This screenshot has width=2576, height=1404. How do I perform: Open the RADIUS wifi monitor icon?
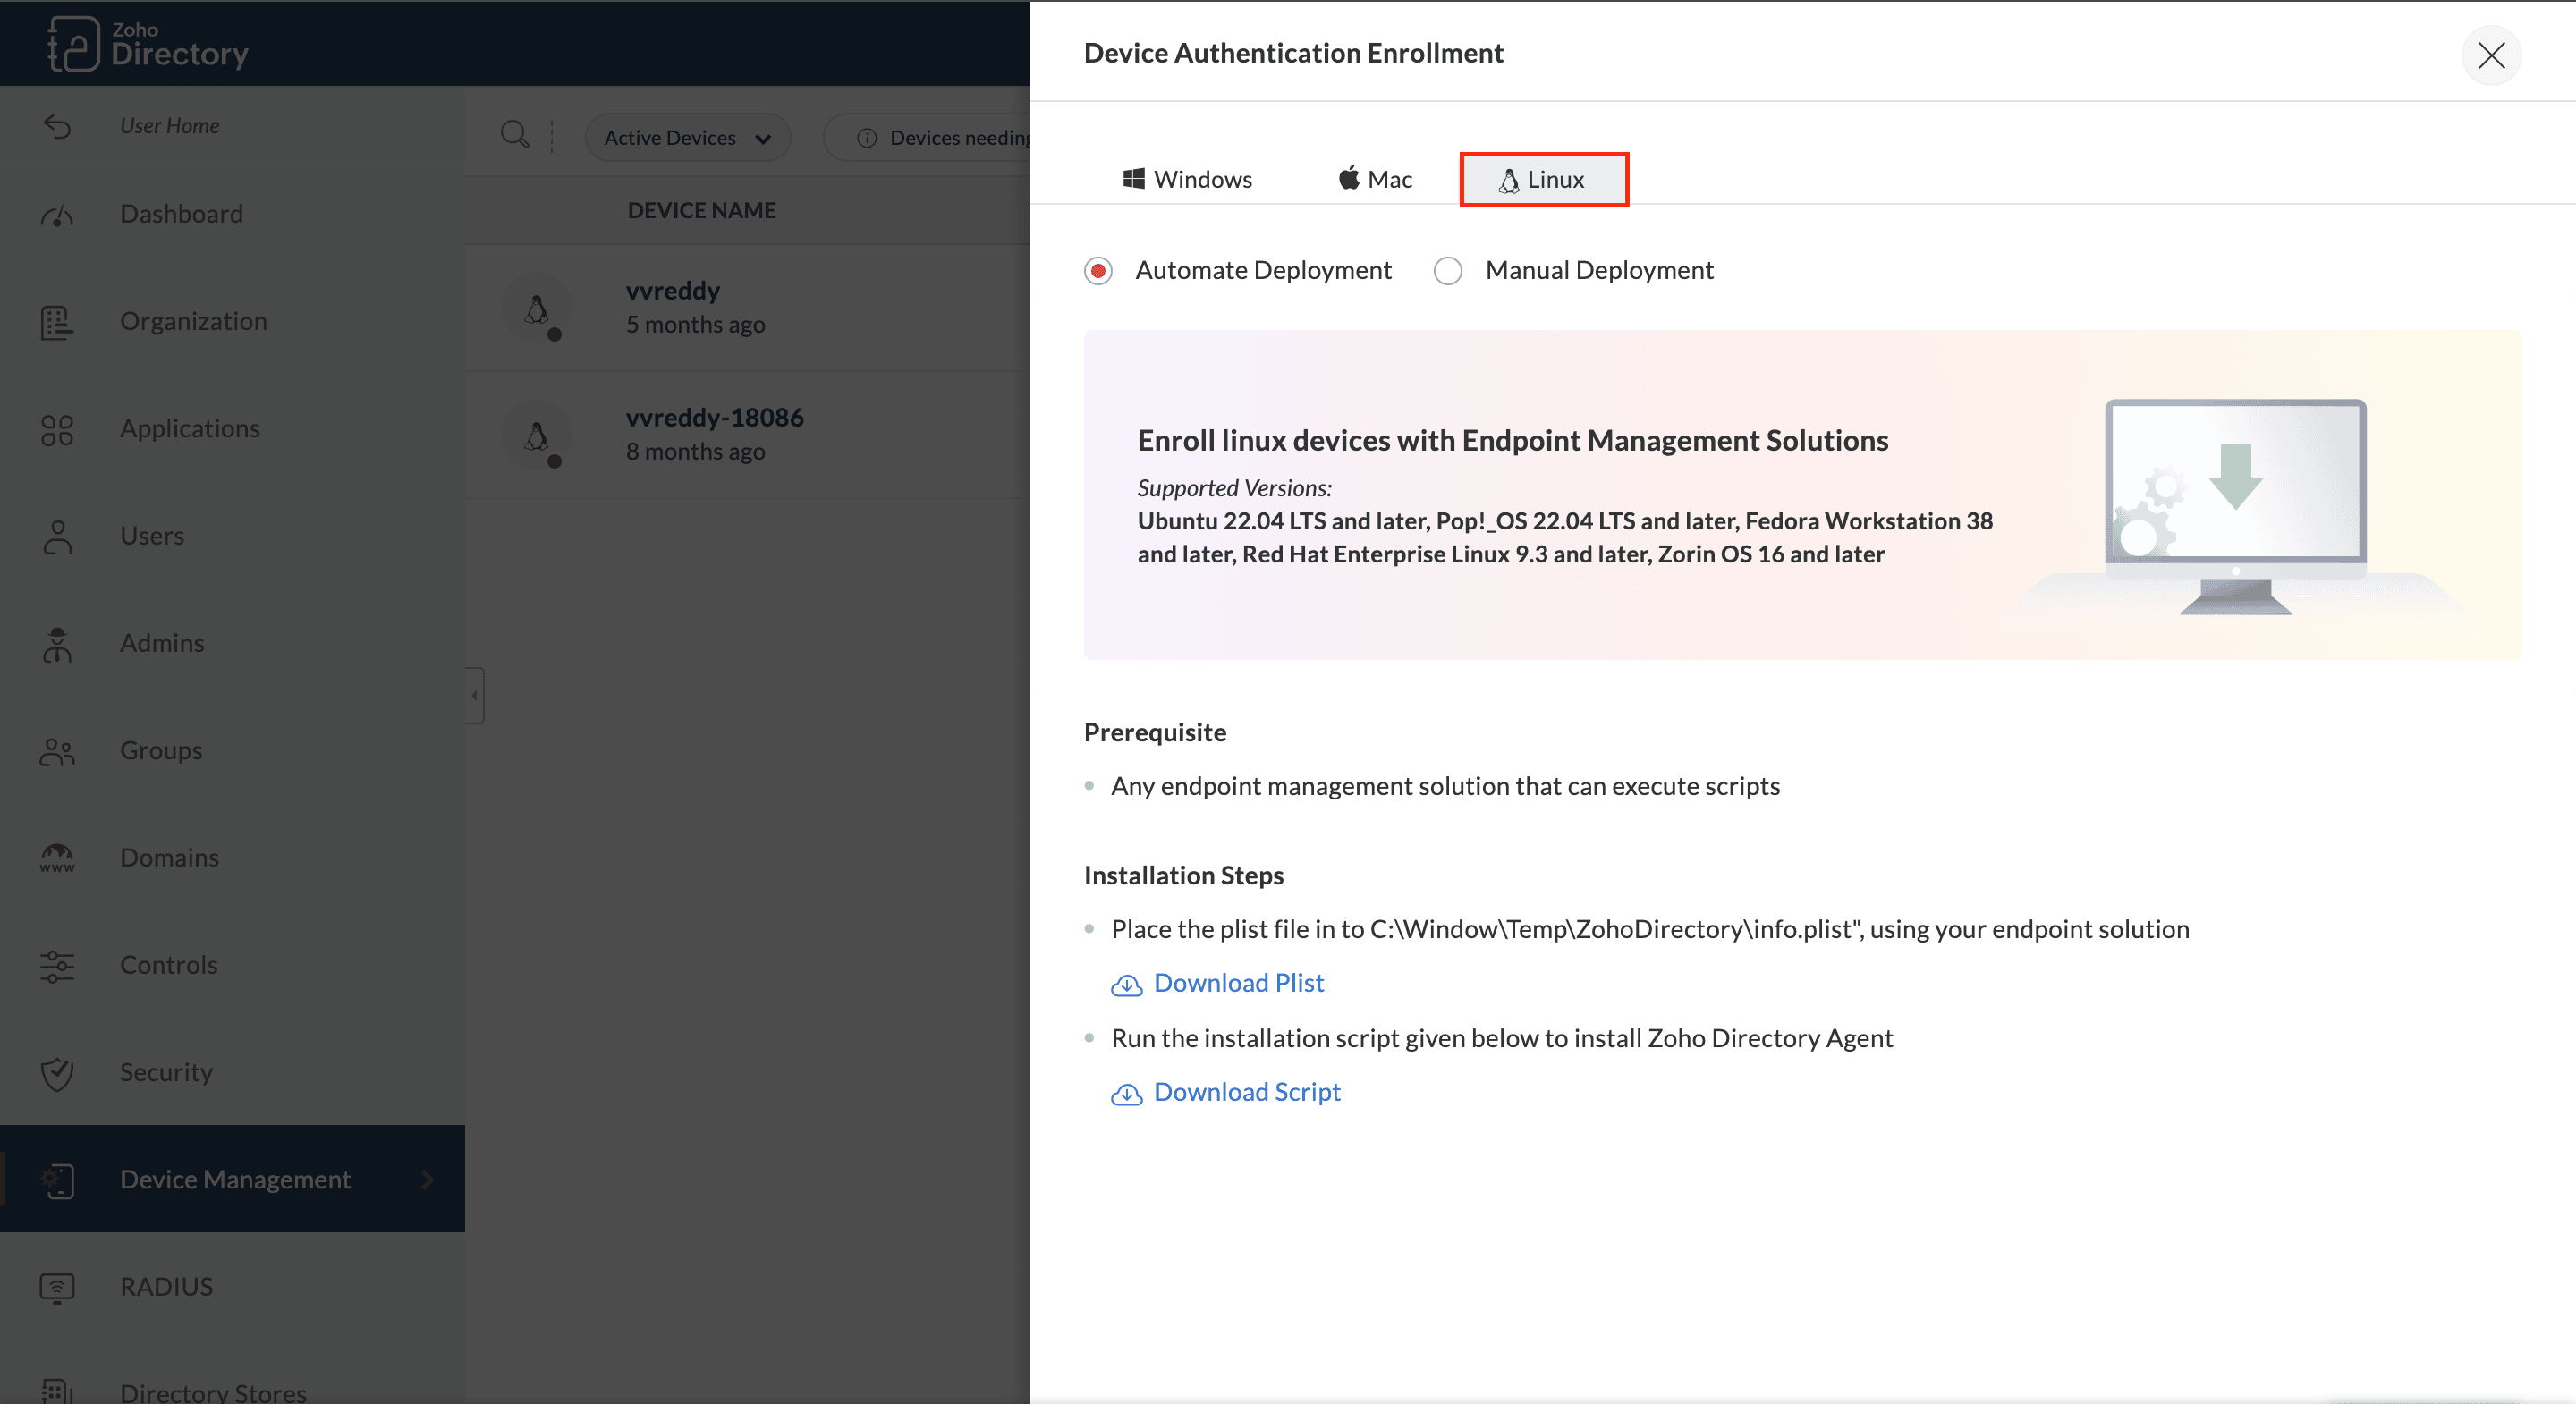coord(57,1287)
